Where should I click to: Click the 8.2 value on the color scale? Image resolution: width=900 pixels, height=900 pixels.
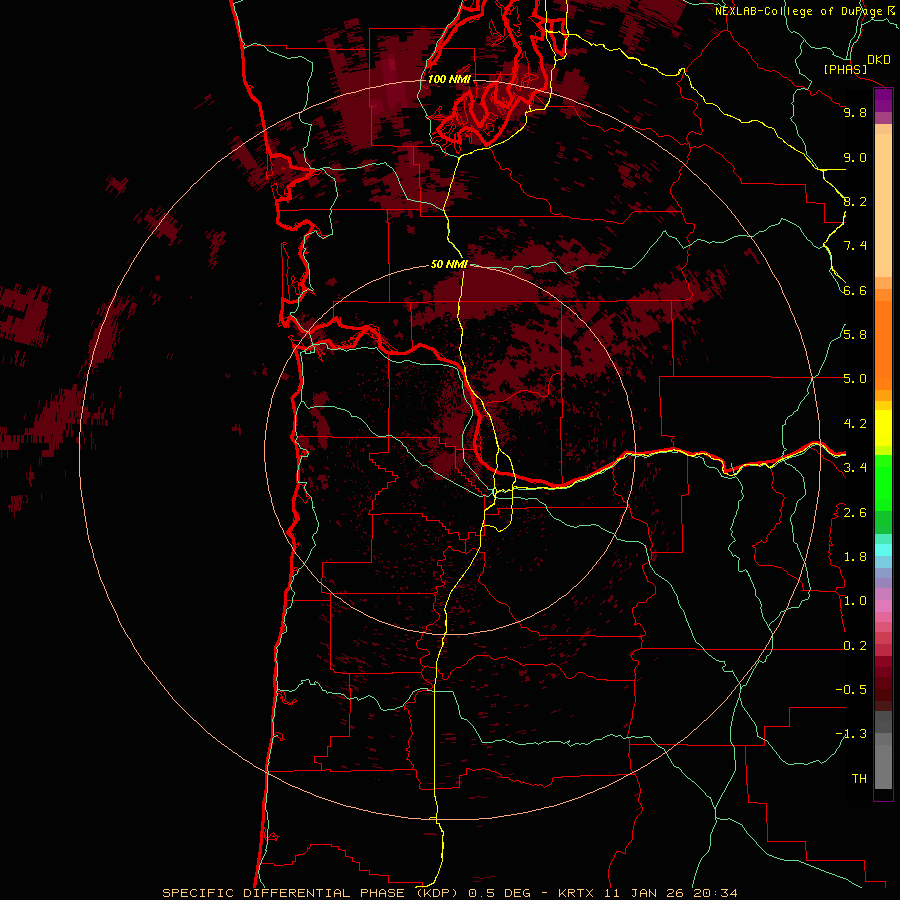(855, 201)
